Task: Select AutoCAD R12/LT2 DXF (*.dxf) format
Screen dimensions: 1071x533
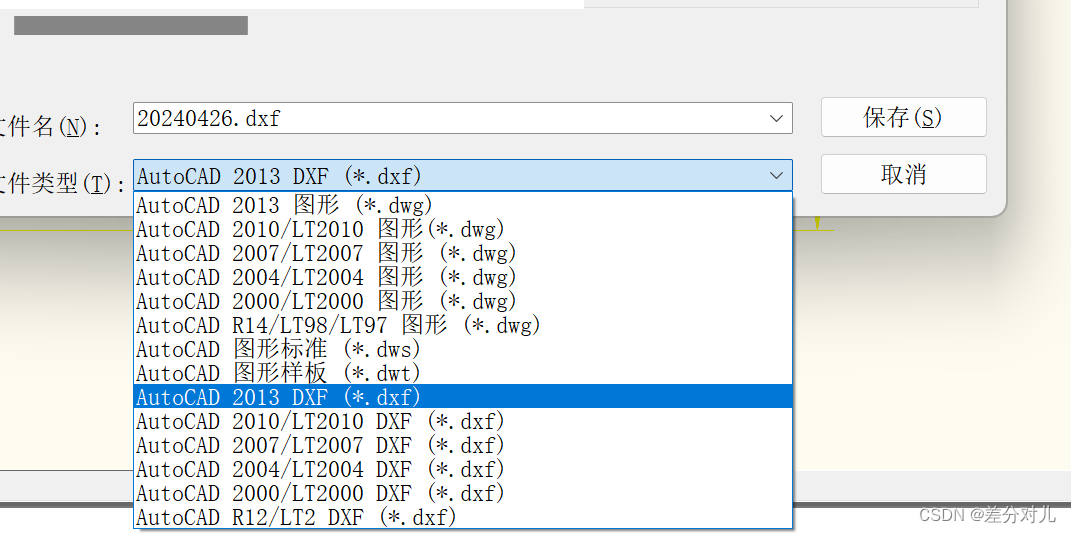Action: pyautogui.click(x=463, y=517)
